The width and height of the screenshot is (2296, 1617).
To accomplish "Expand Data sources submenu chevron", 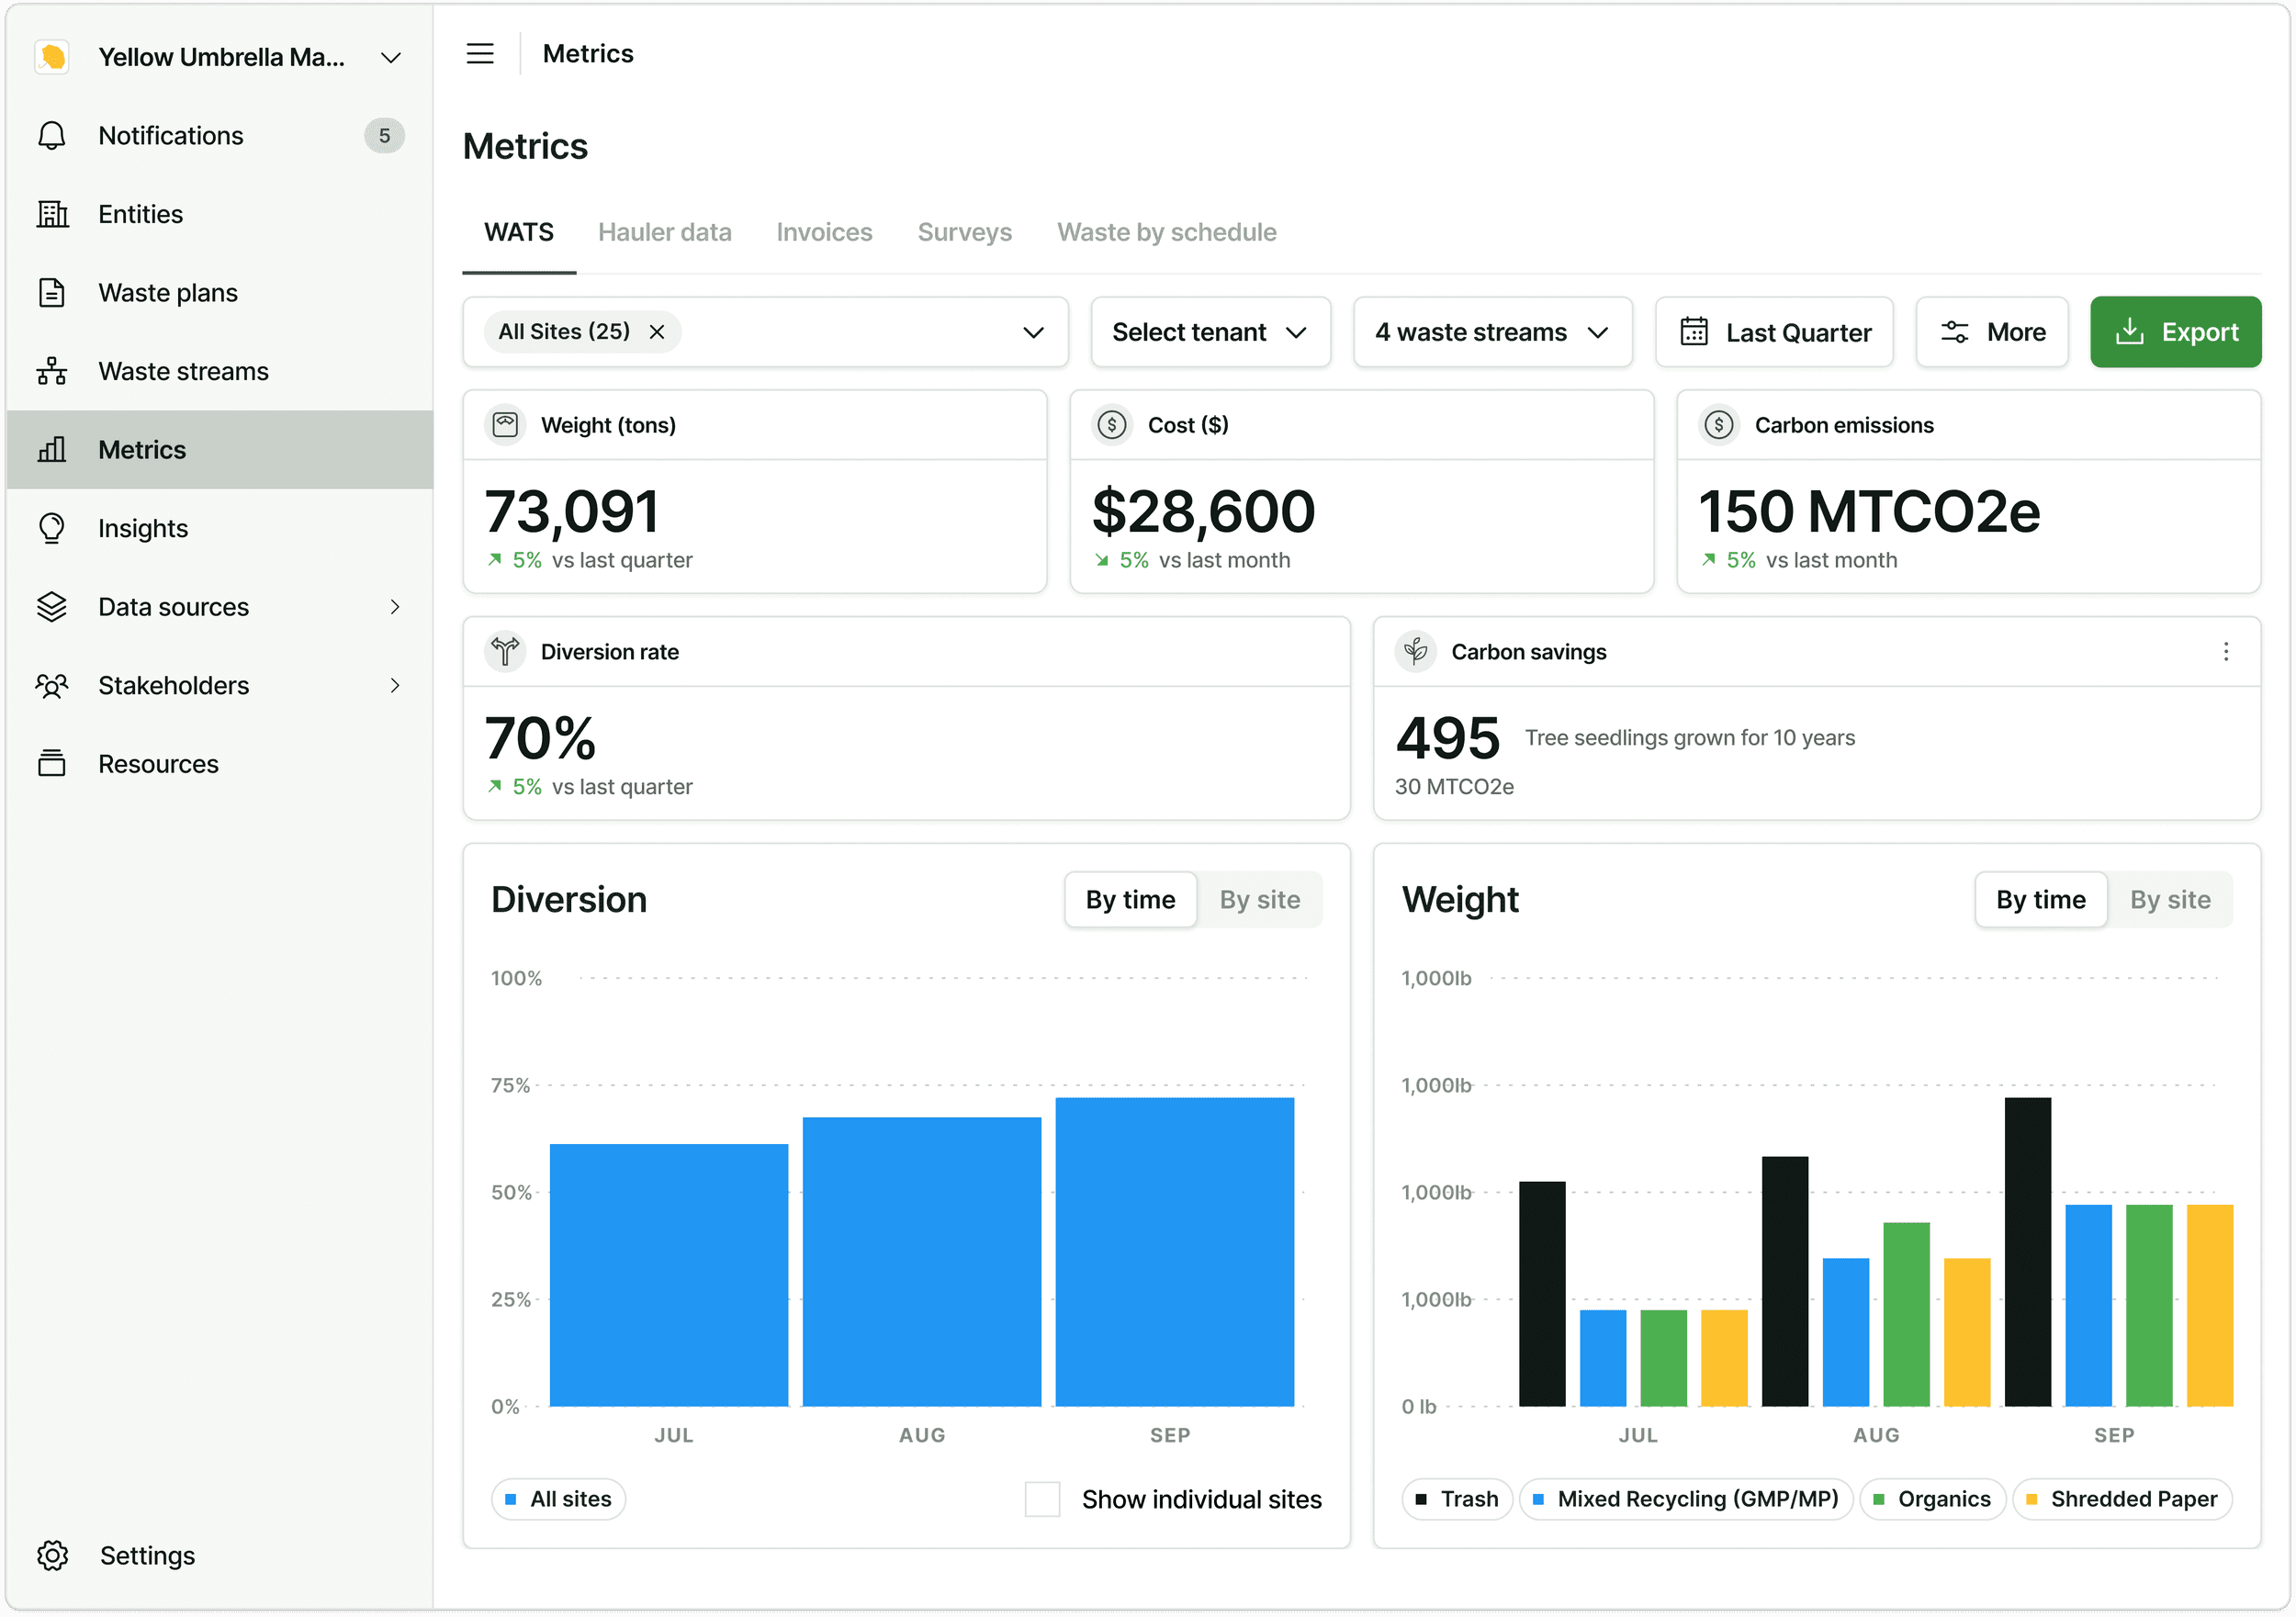I will (395, 607).
